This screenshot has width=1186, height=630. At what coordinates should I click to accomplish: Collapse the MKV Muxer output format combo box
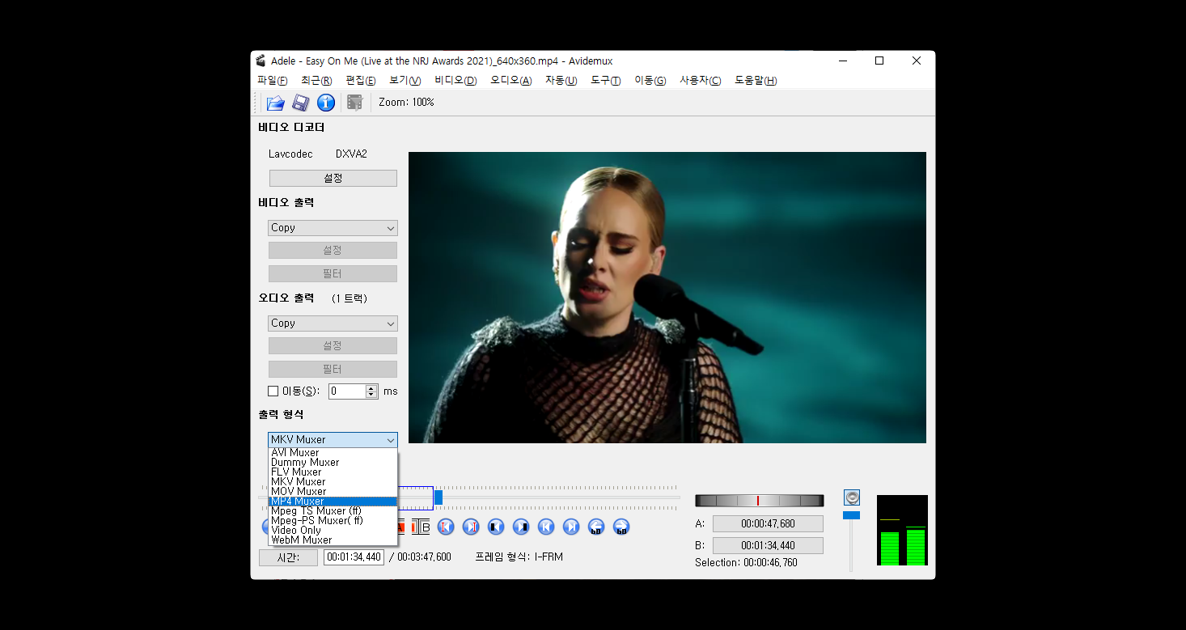(333, 439)
